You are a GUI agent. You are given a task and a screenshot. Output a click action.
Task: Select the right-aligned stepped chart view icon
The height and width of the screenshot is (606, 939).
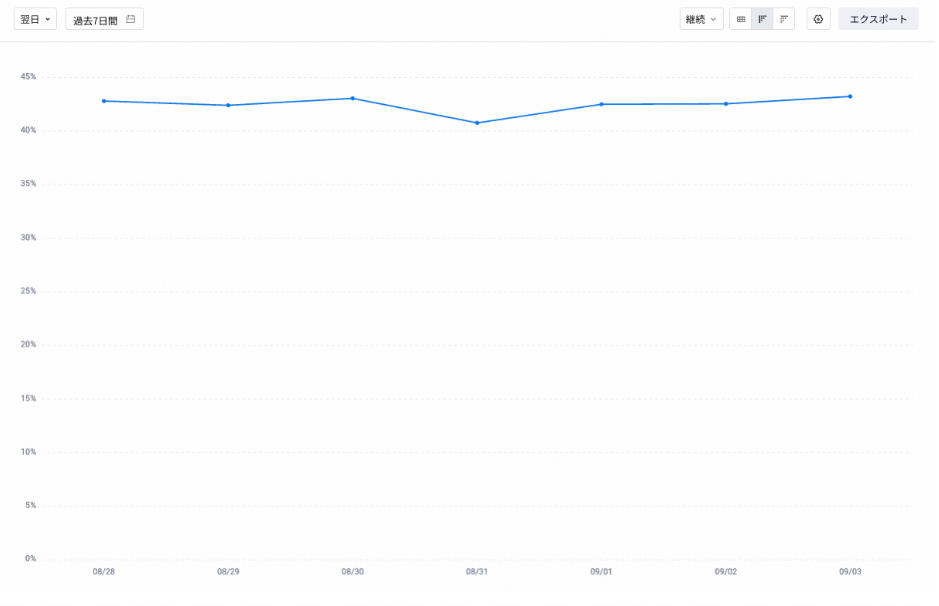pyautogui.click(x=784, y=19)
